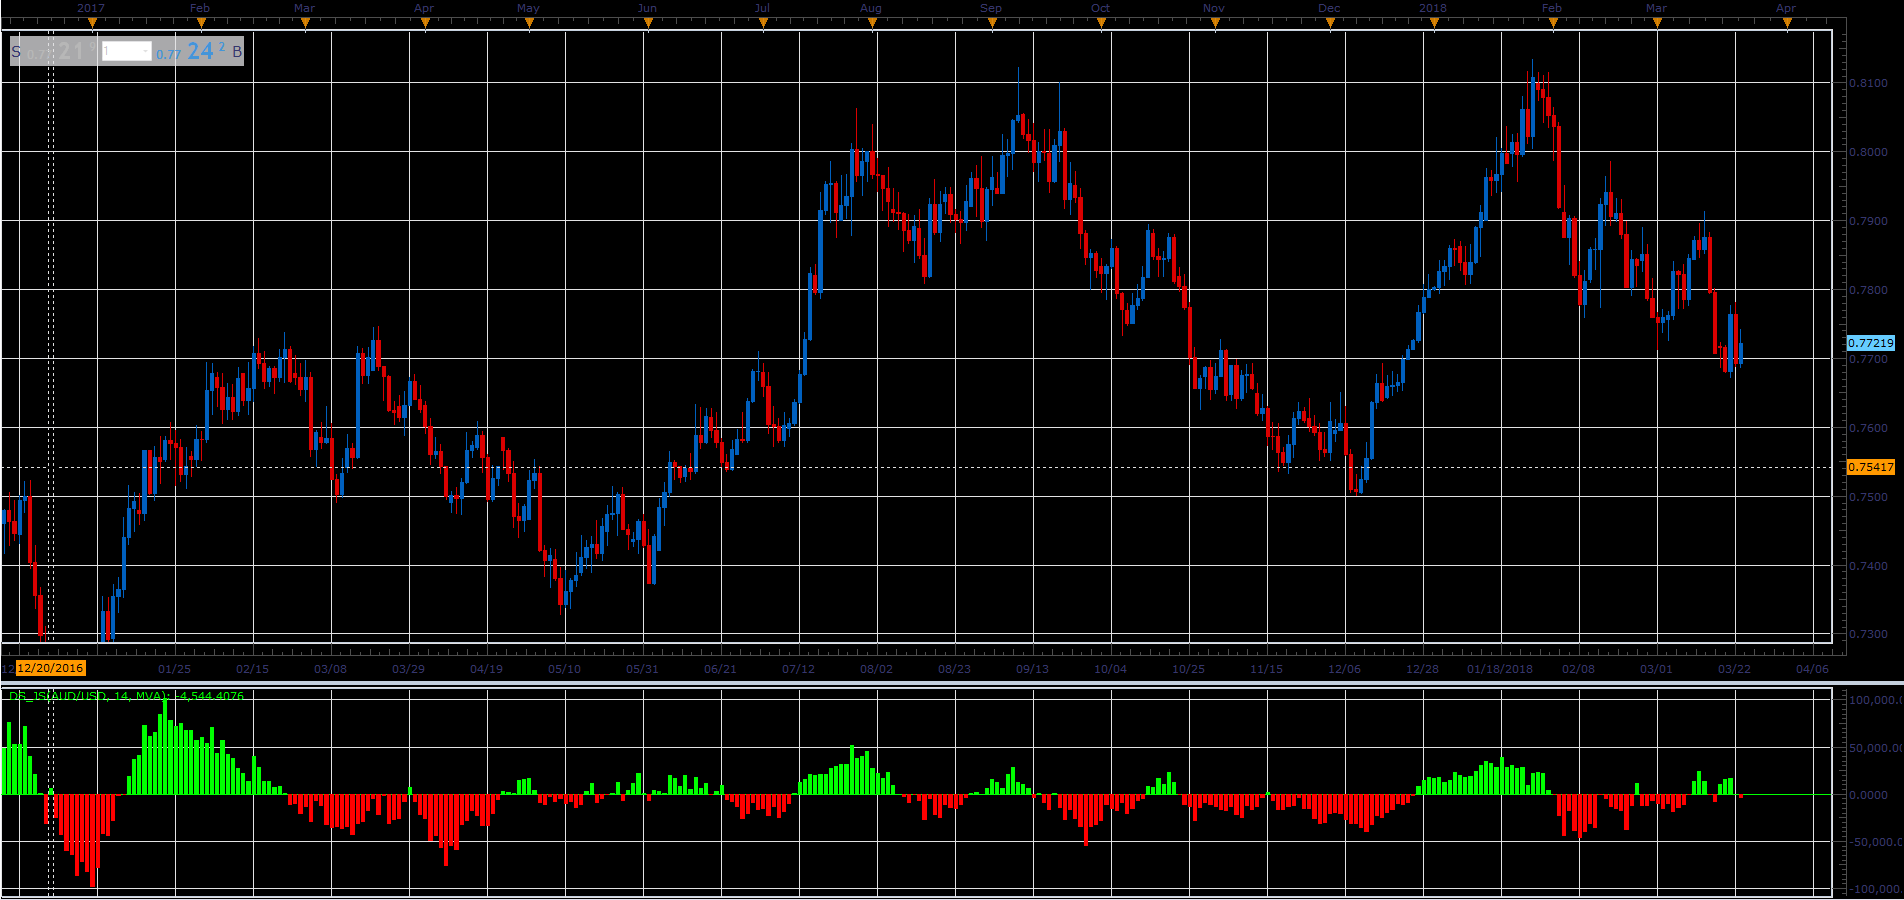Viewport: 1904px width, 900px height.
Task: Click the current price tag 0.77219
Action: [1870, 343]
